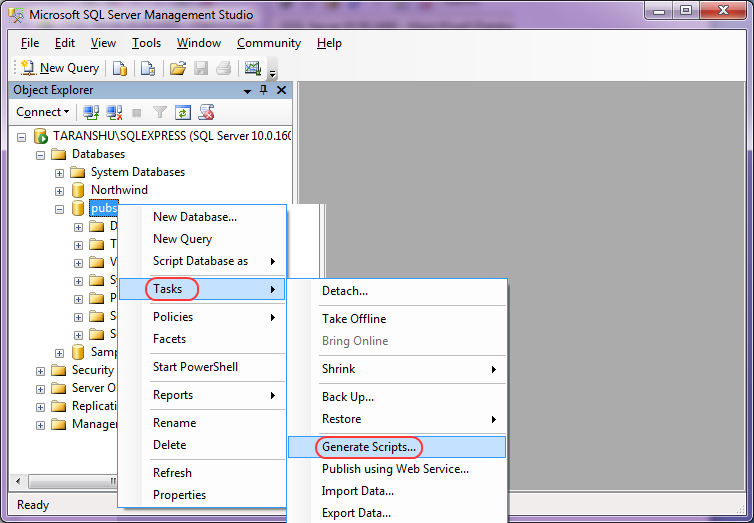Open the Community menu
Image resolution: width=754 pixels, height=523 pixels.
(269, 43)
